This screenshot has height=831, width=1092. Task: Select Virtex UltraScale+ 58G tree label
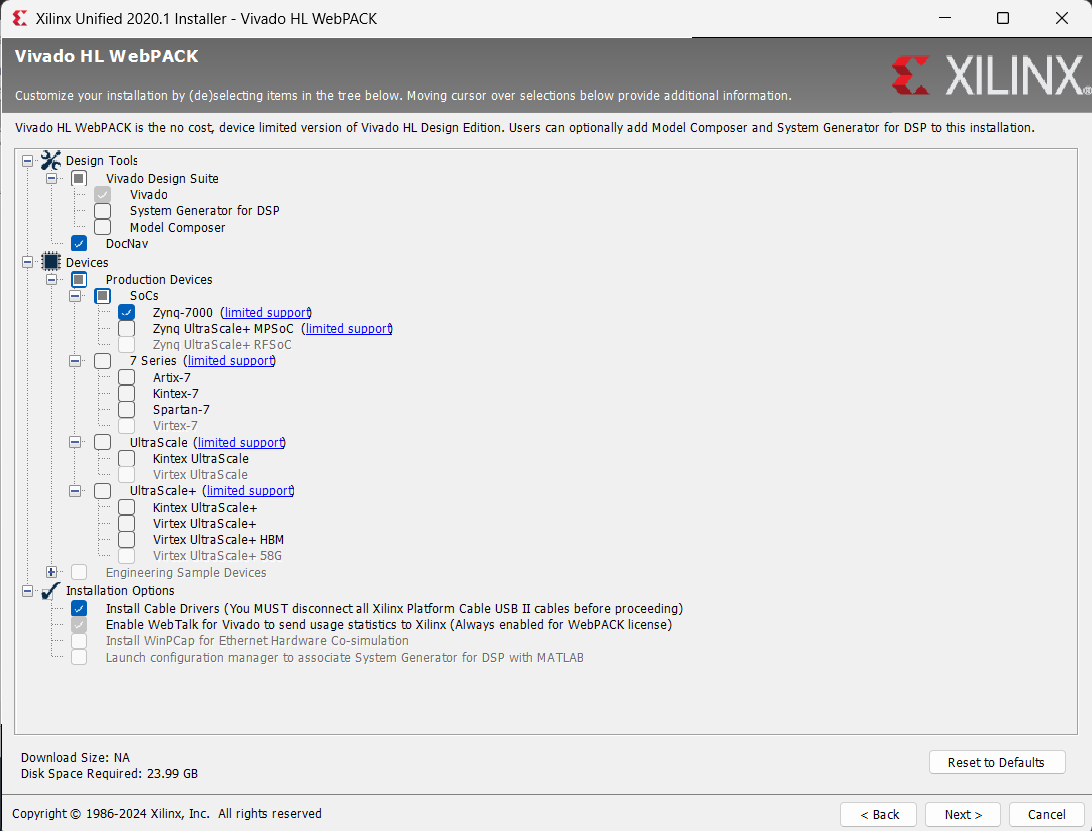click(x=217, y=556)
